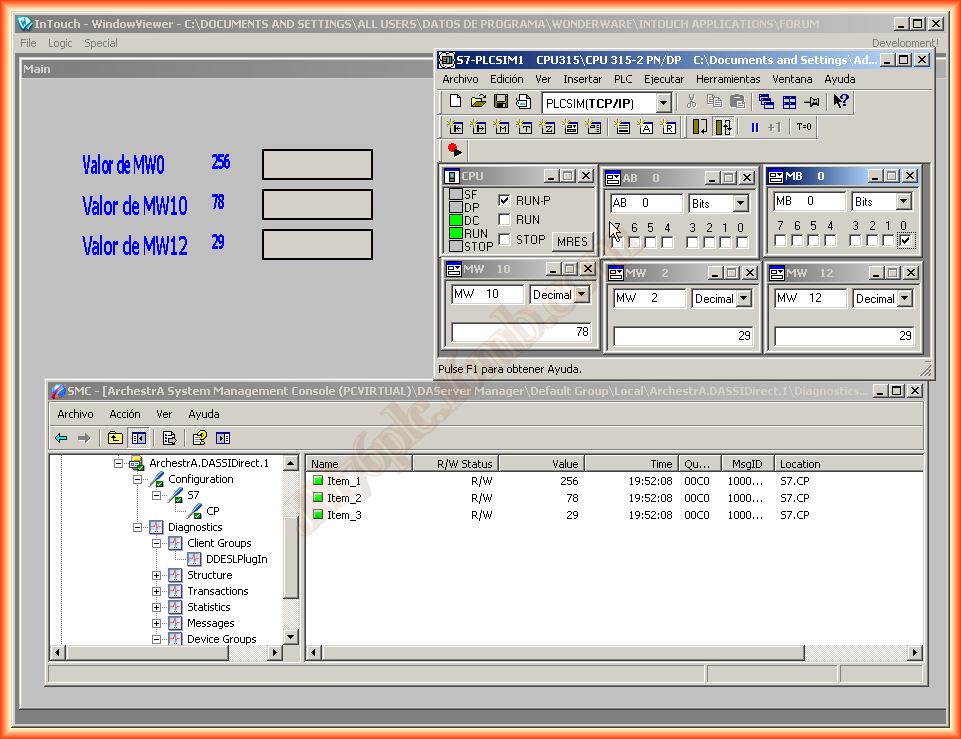Screen dimensions: 961x739
Task: Open the PLCSIM(TCP/IP) connection dropdown
Action: coord(663,103)
